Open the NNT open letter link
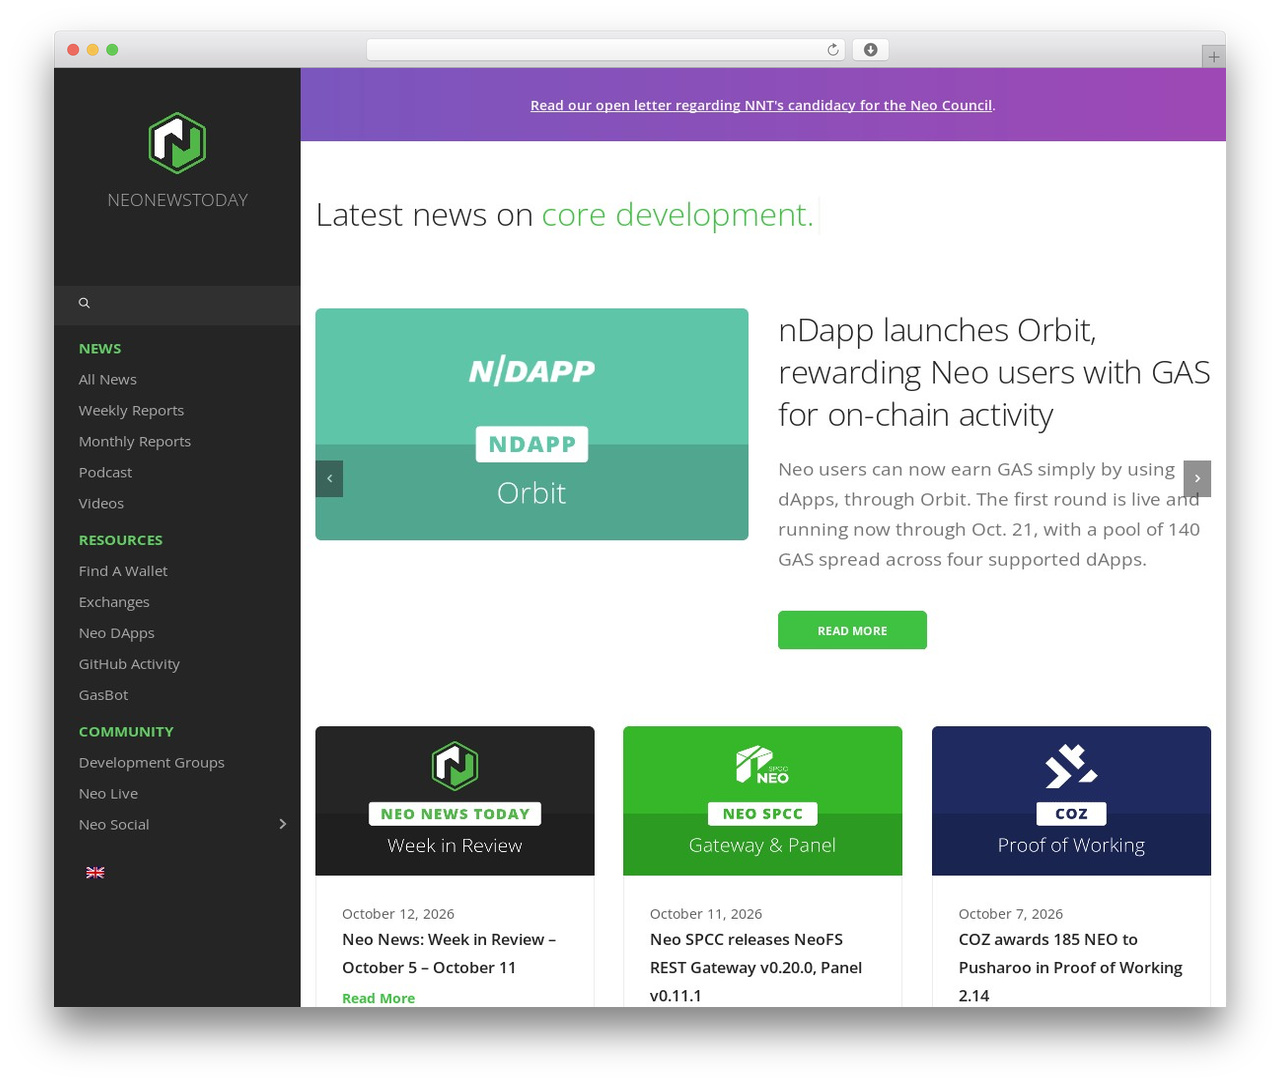 761,105
